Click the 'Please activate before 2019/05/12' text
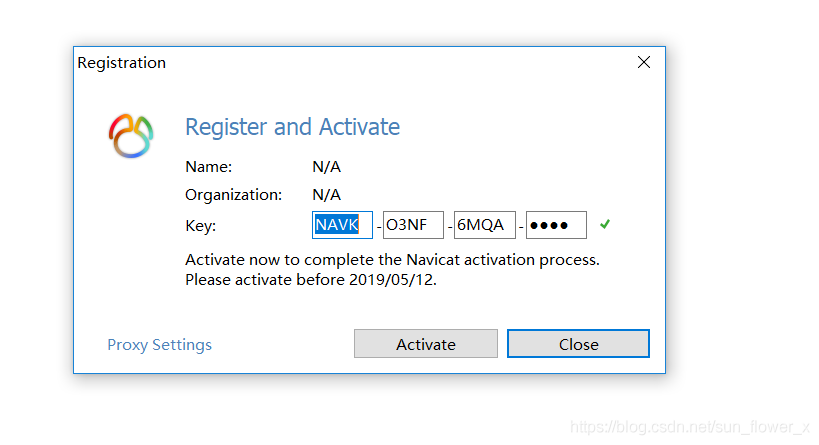The width and height of the screenshot is (819, 445). point(311,280)
